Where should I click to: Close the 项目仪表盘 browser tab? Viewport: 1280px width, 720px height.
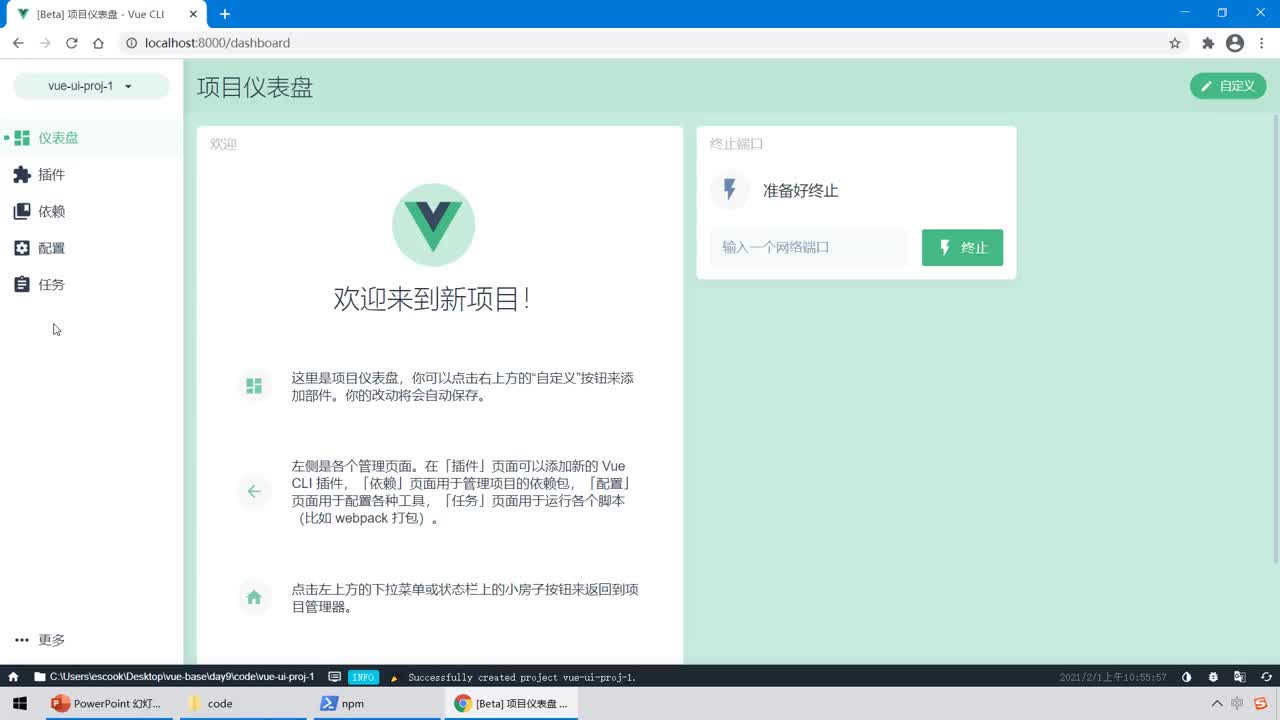192,14
